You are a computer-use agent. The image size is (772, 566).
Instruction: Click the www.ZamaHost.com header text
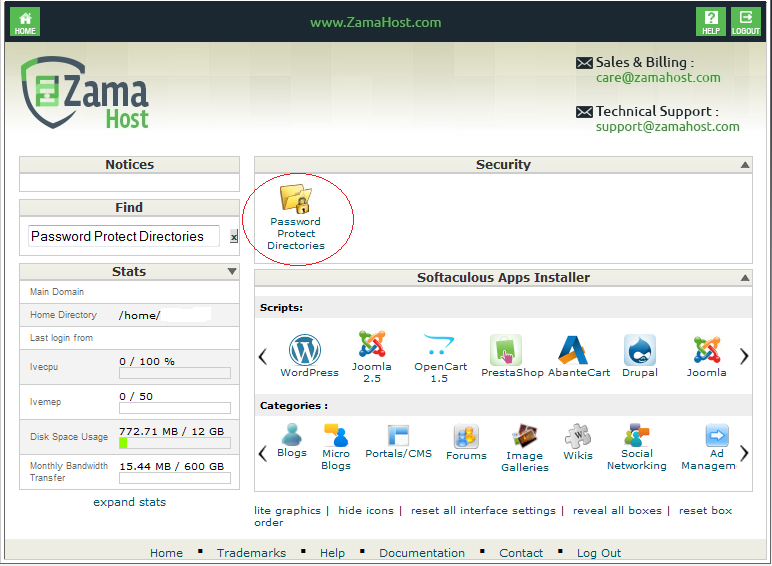(x=376, y=23)
